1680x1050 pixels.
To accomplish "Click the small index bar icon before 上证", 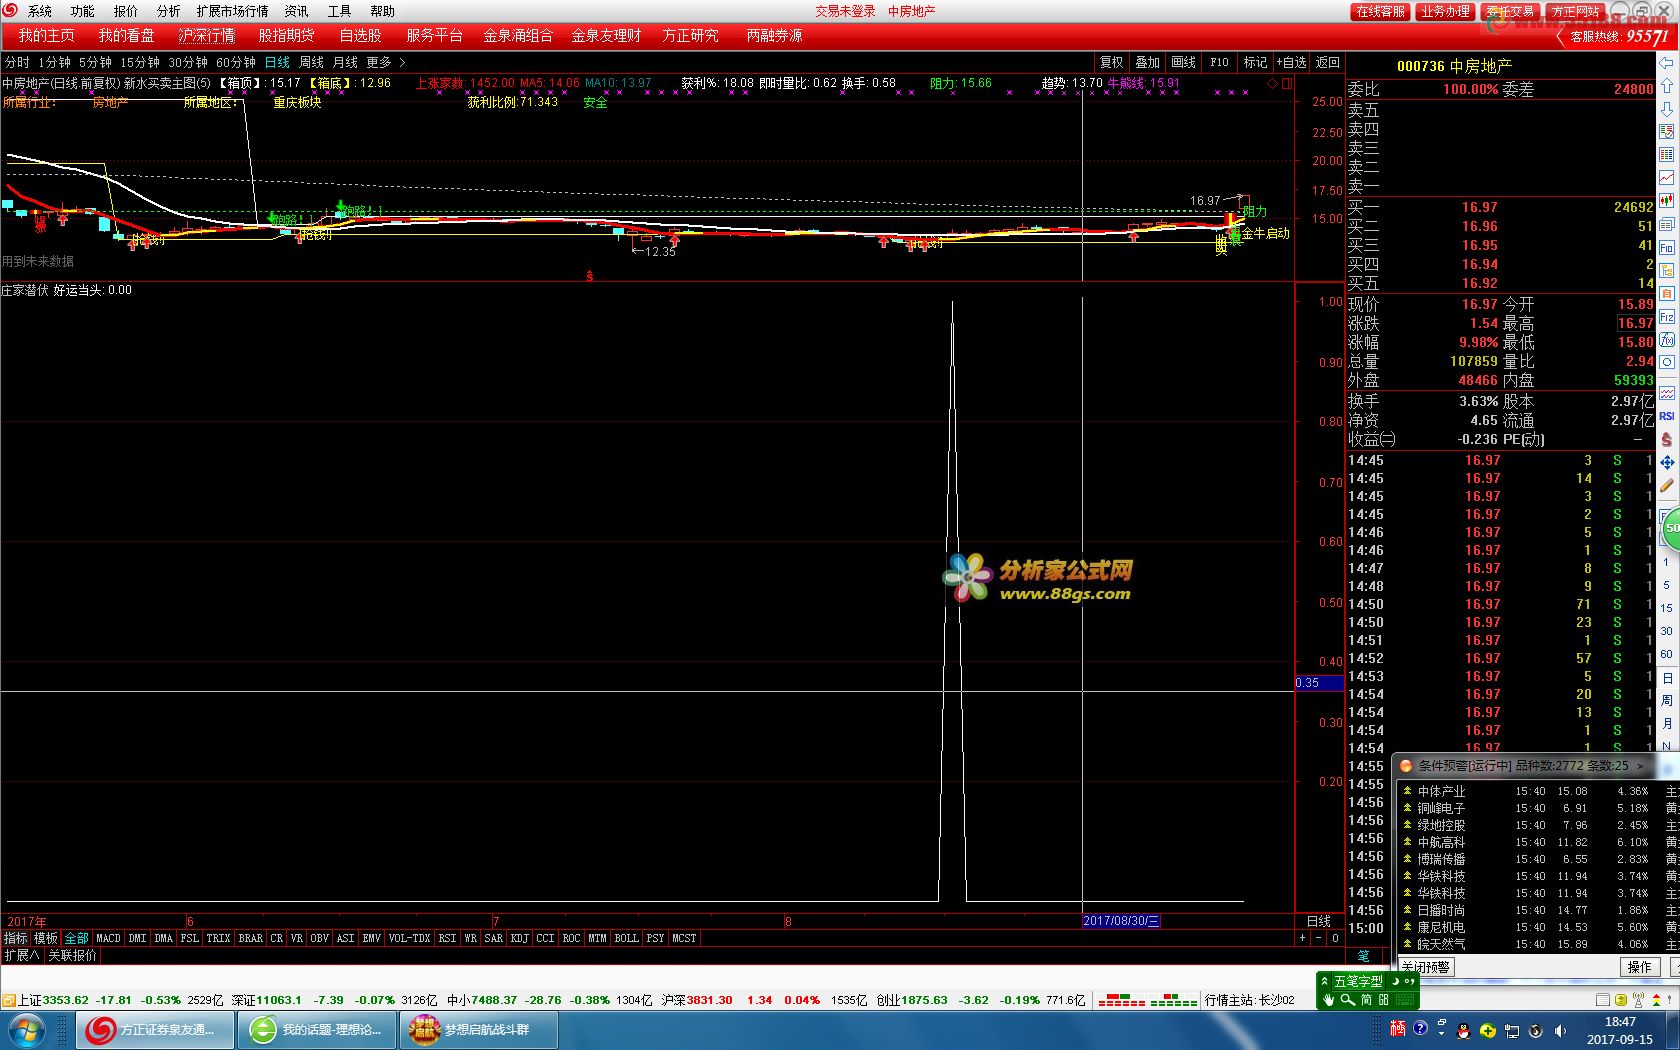I will (9, 1000).
